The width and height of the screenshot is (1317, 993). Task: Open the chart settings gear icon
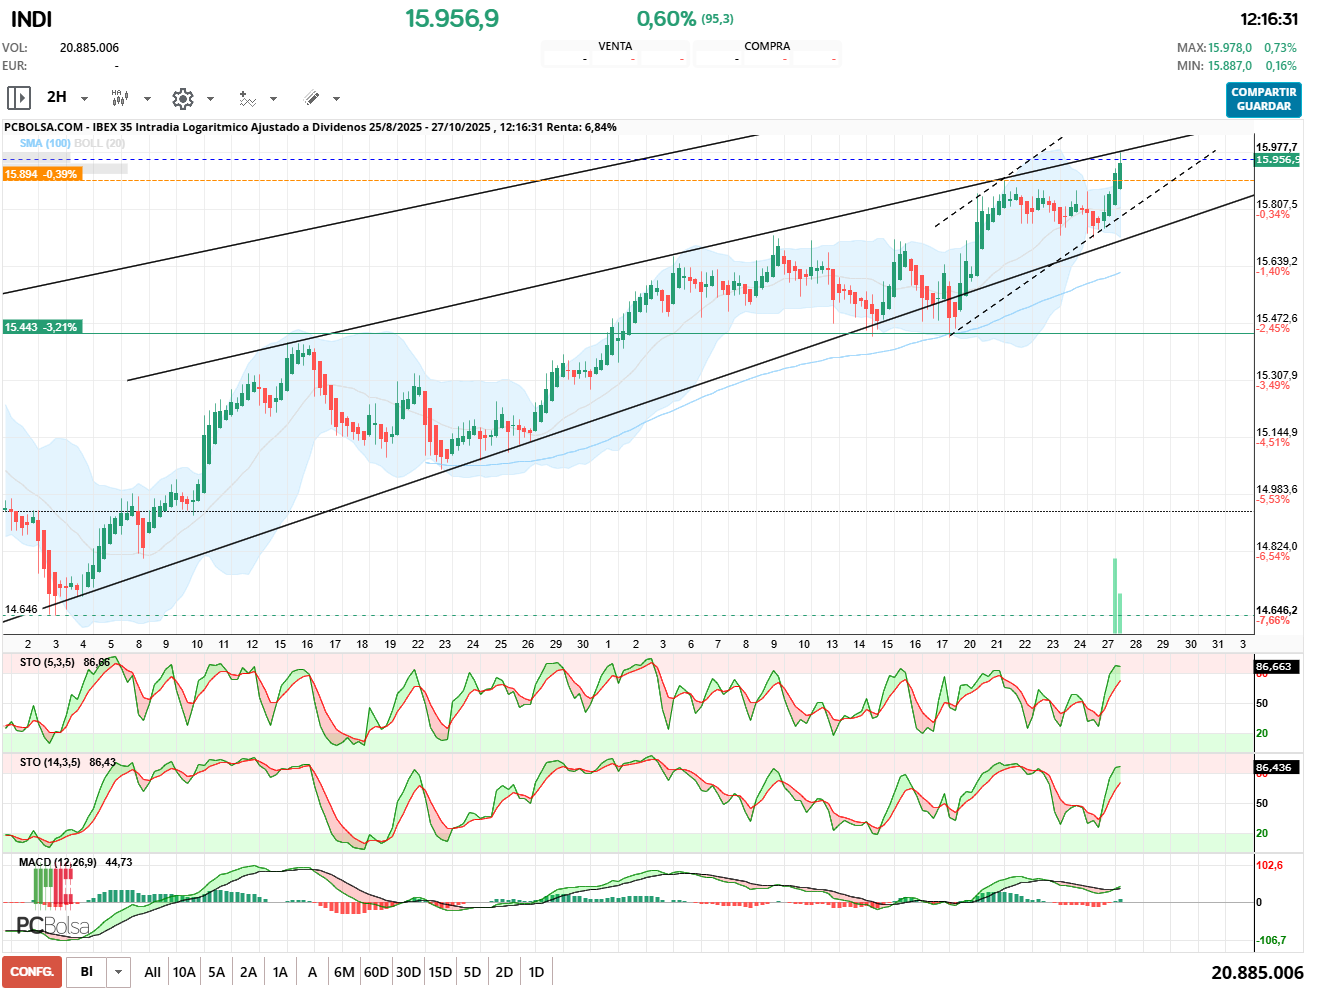[x=182, y=98]
